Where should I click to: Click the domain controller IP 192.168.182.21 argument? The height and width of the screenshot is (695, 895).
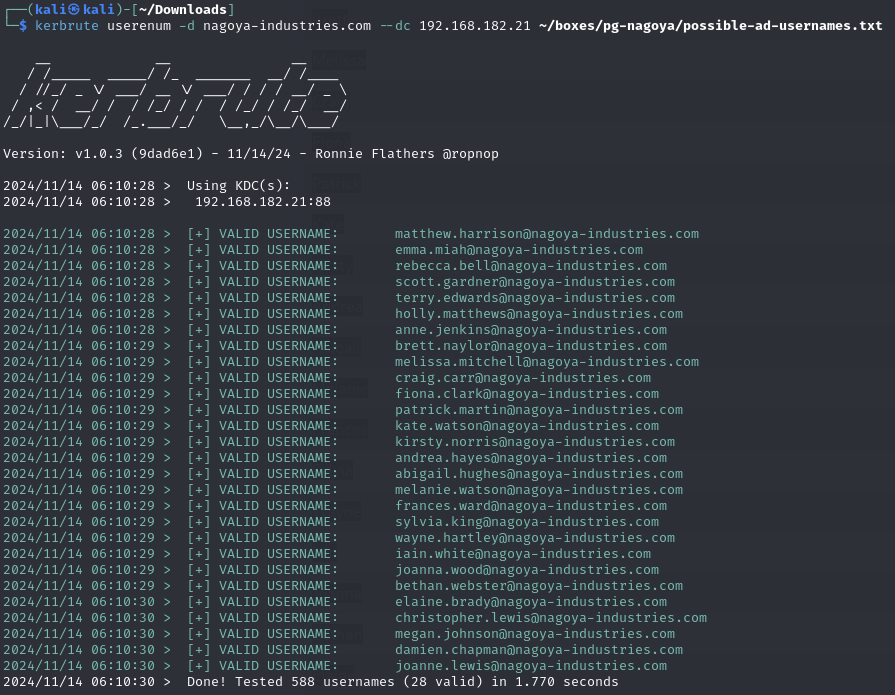[x=474, y=25]
